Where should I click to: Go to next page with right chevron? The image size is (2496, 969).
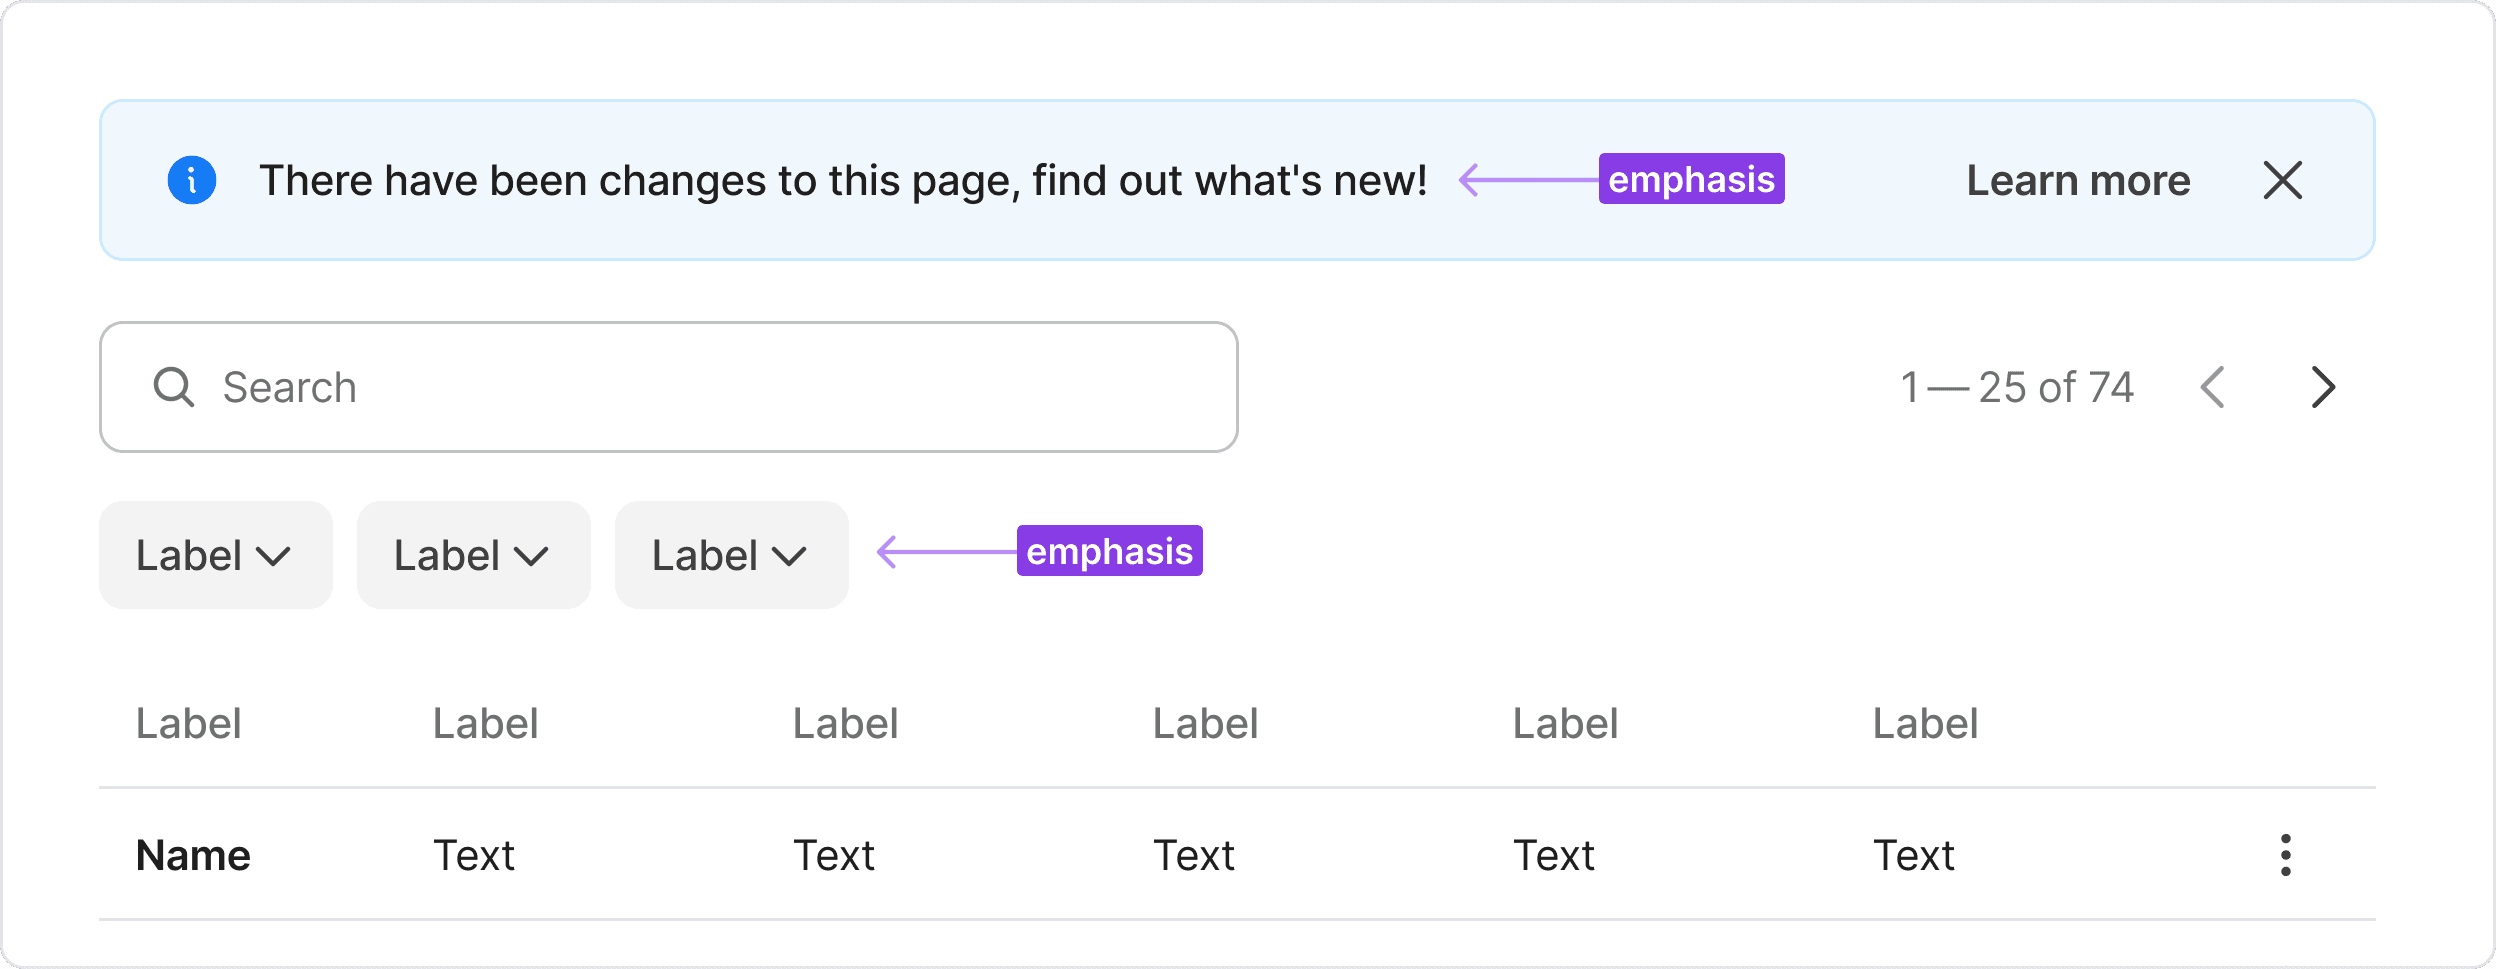pos(2323,387)
